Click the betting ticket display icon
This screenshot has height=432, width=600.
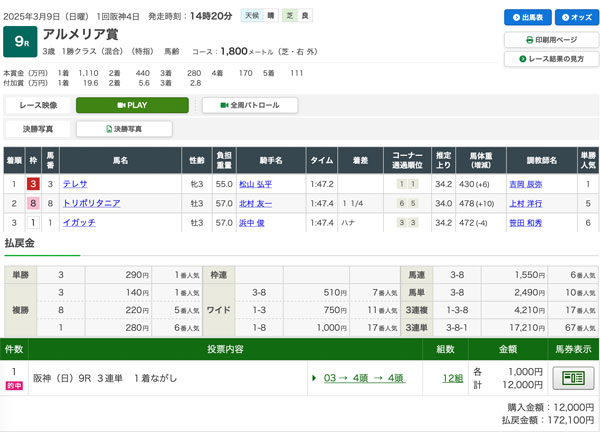click(572, 377)
